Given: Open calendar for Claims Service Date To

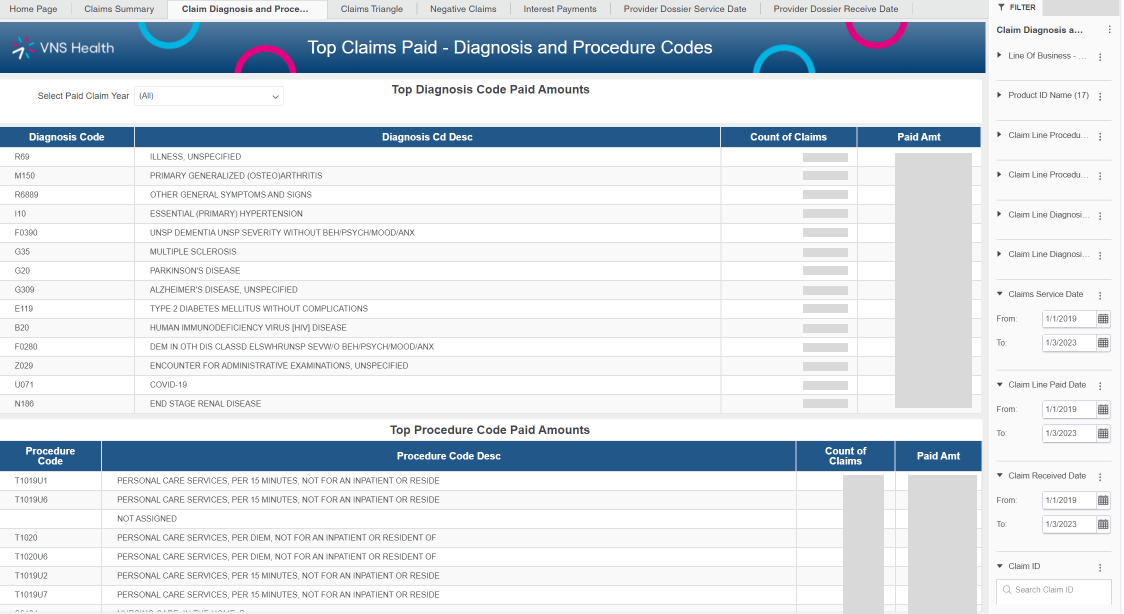Looking at the screenshot, I should 1103,343.
